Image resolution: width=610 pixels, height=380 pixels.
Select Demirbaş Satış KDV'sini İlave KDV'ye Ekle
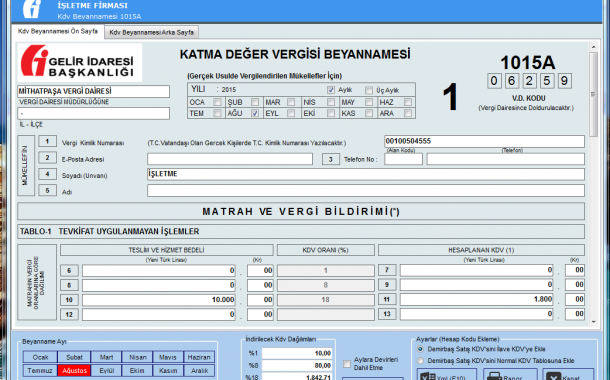tap(420, 349)
